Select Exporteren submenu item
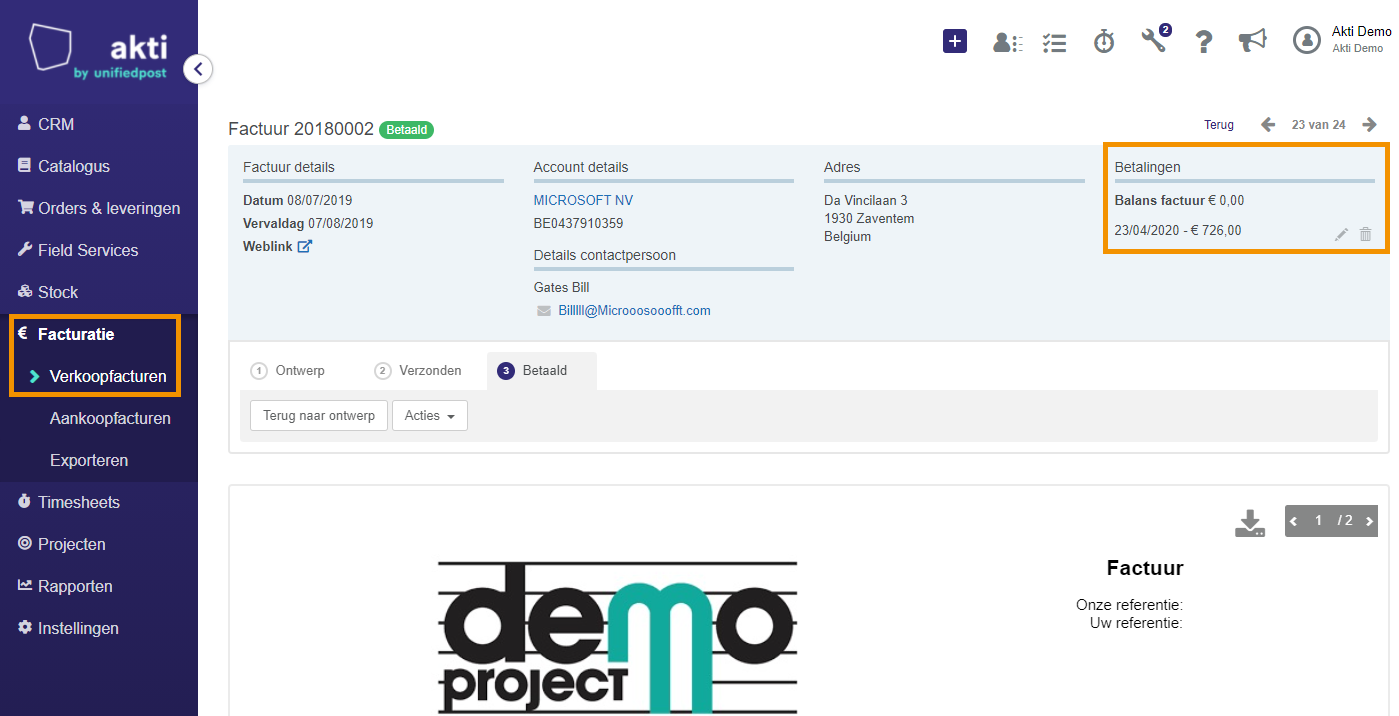The image size is (1399, 716). 89,461
